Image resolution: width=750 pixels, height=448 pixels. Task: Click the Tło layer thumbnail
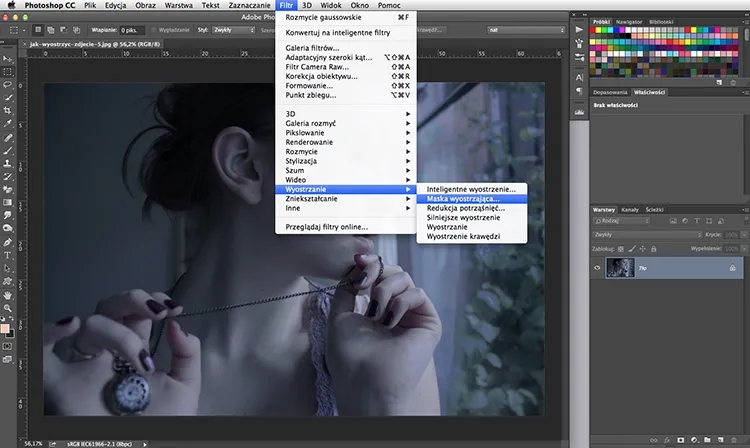tap(620, 268)
